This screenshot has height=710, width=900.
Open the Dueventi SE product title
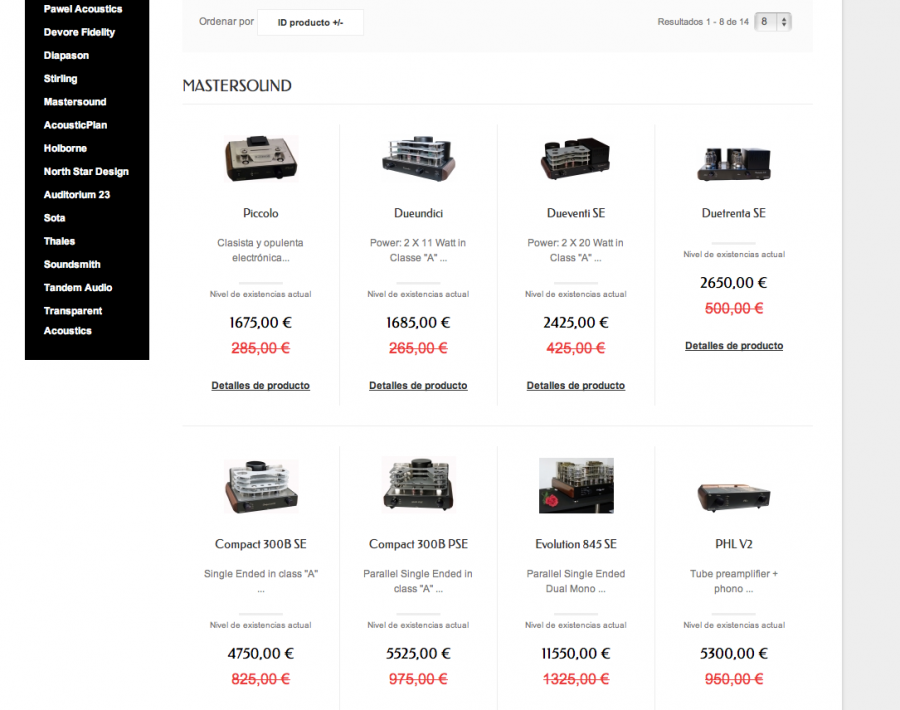[576, 214]
